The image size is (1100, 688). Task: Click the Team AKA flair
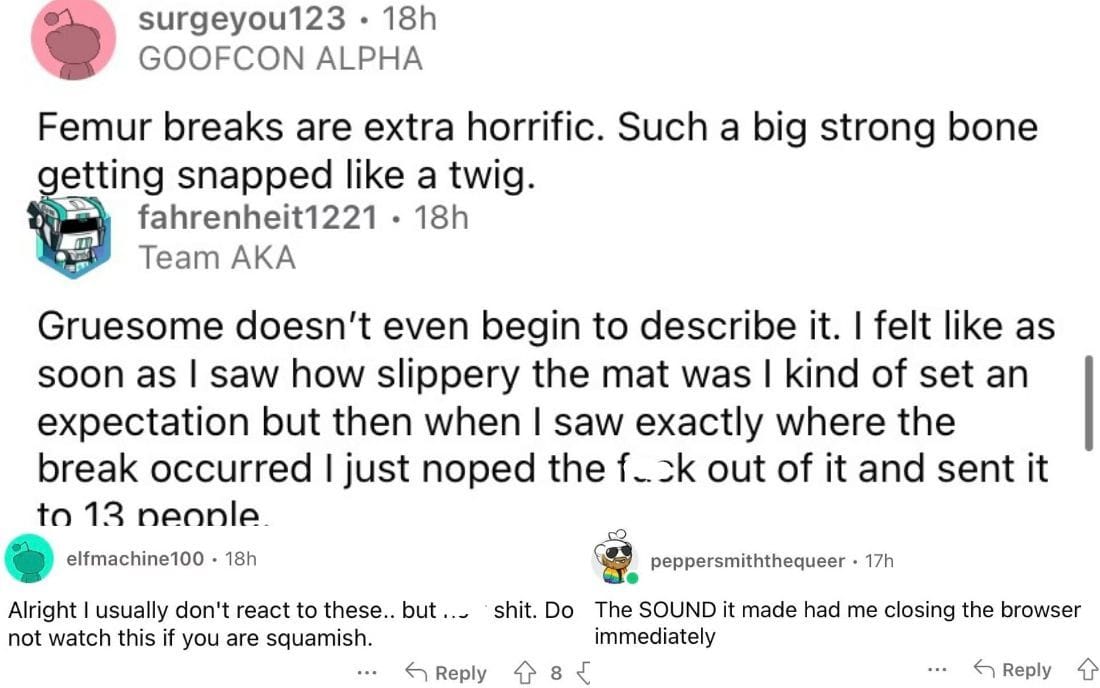click(217, 258)
